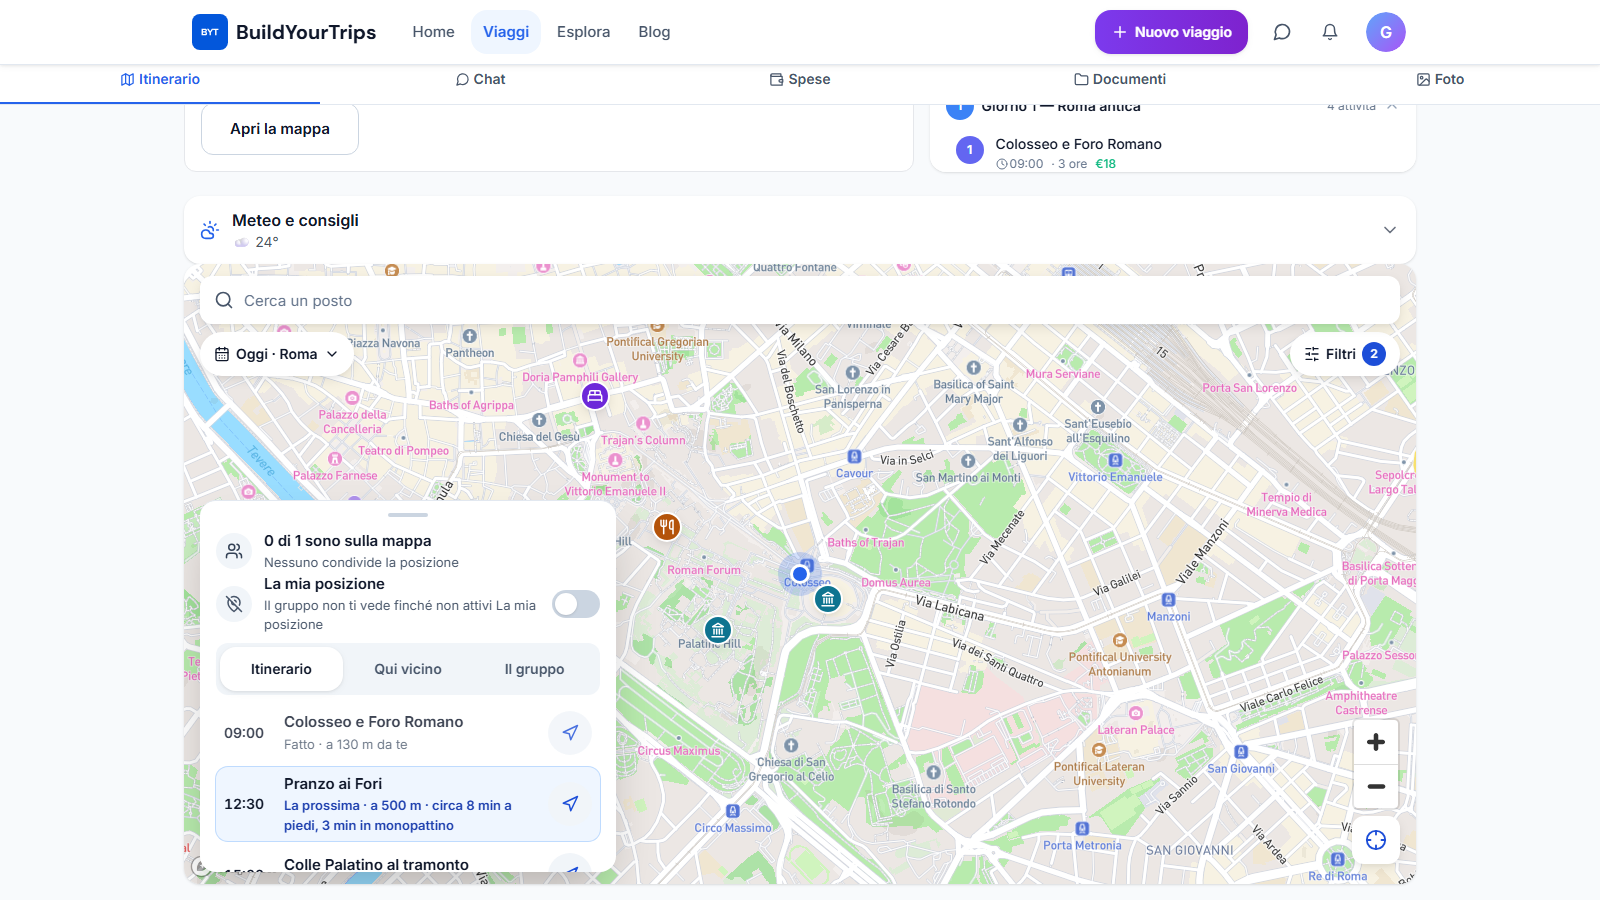
Task: Click the 0 di 1 sono sulla mappa text
Action: point(348,541)
